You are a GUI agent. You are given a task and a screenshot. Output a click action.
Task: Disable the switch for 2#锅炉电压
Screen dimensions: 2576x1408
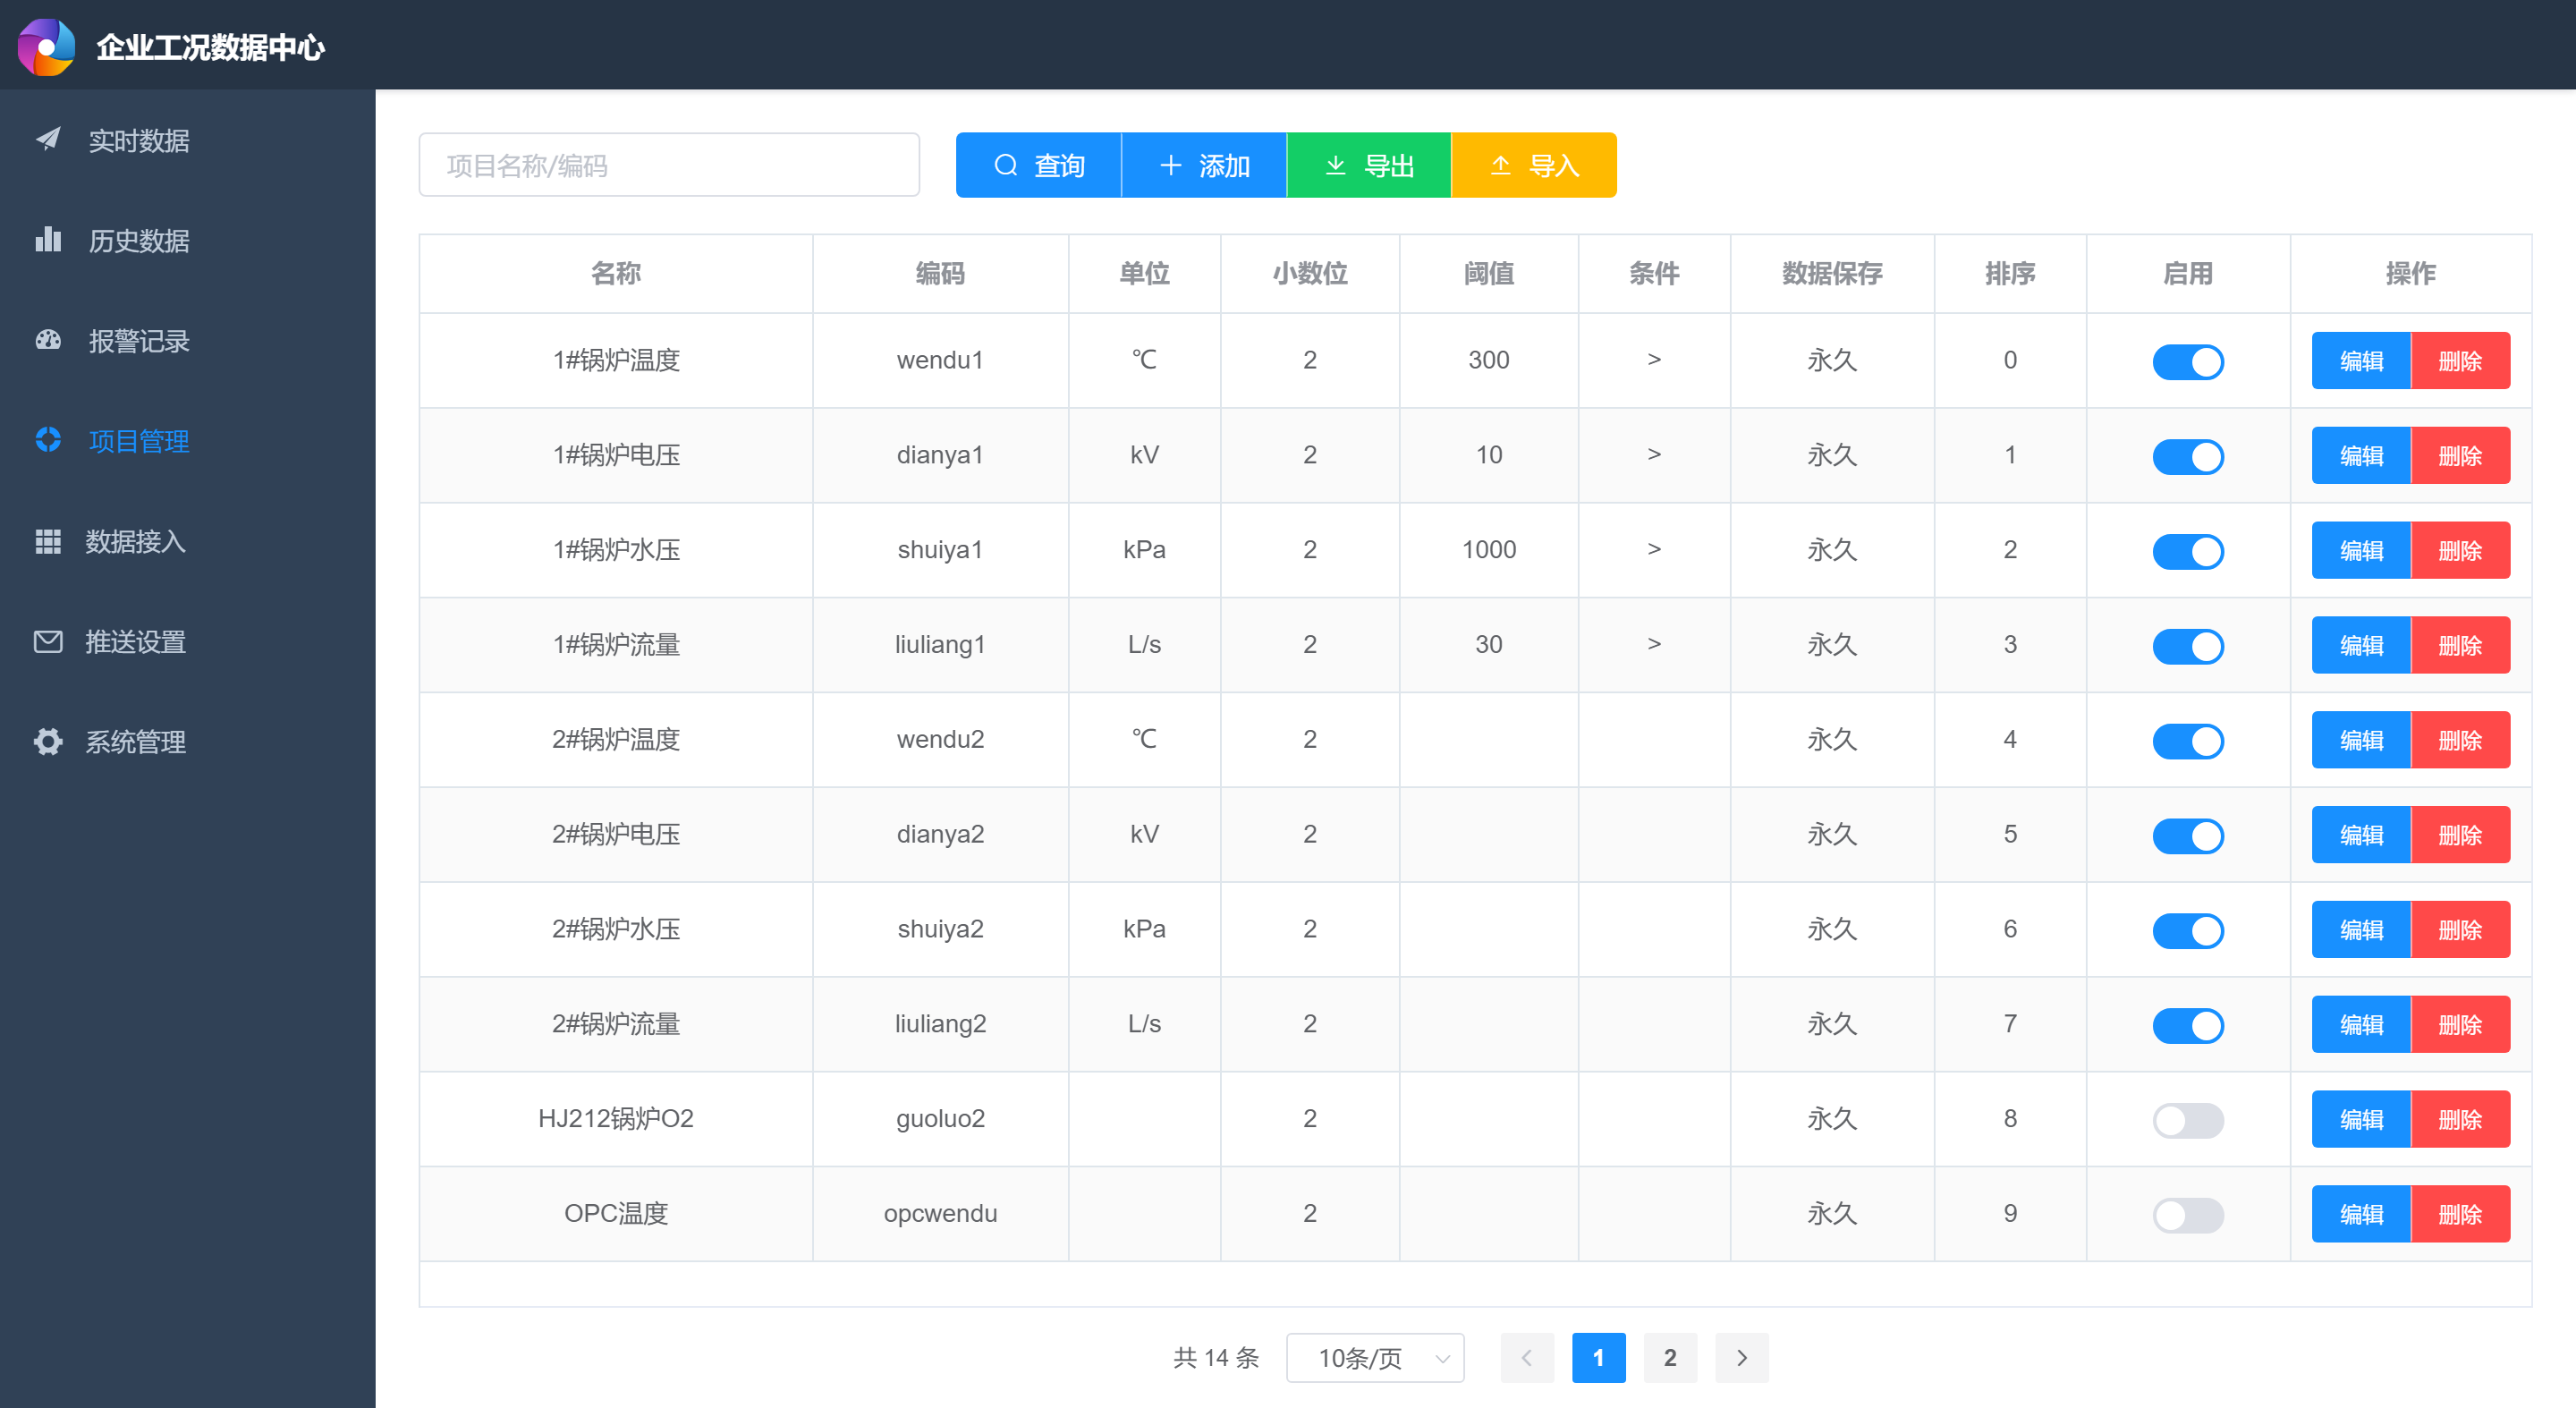pos(2188,836)
